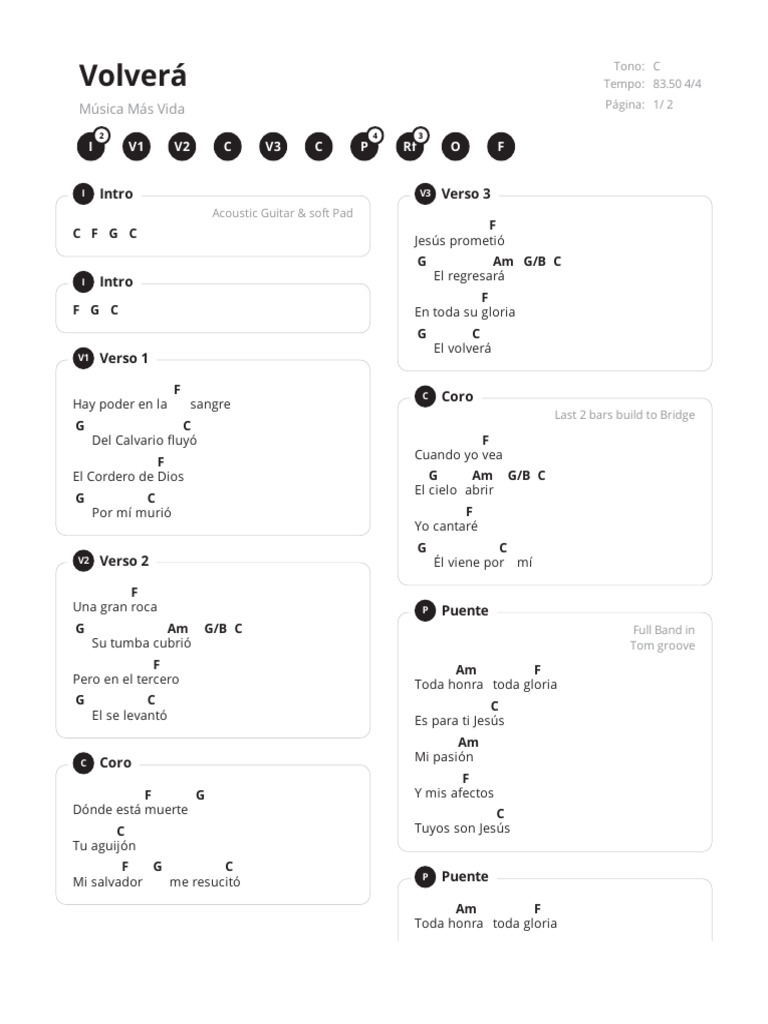Image resolution: width=768 pixels, height=1024 pixels.
Task: Select the 'P' bridge circle with badge 4
Action: (x=364, y=146)
